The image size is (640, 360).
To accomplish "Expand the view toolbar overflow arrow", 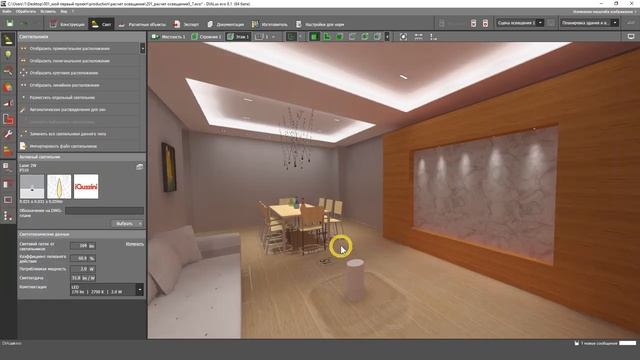I will 387,37.
